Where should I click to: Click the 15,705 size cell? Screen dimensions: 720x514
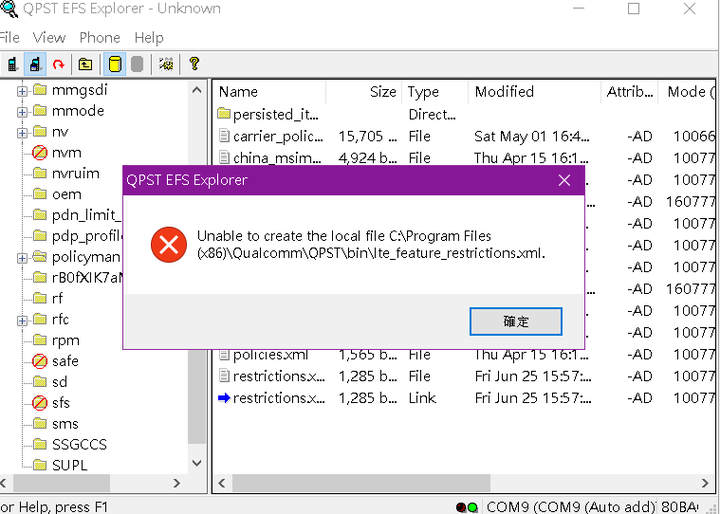pos(367,136)
